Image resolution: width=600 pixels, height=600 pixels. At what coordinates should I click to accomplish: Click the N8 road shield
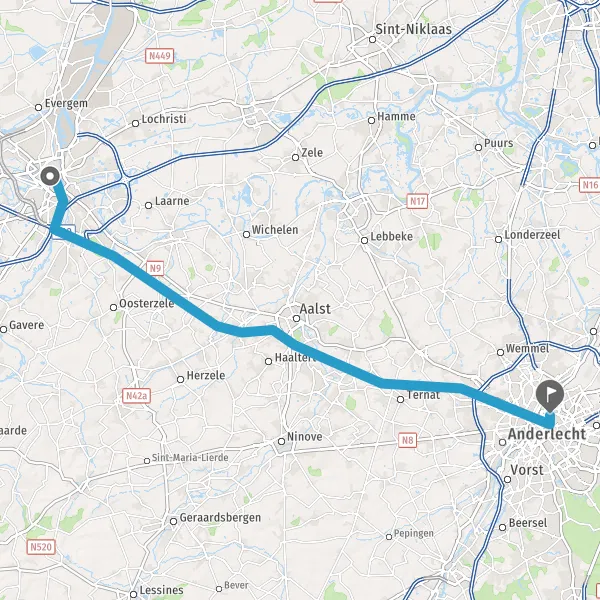click(x=408, y=440)
